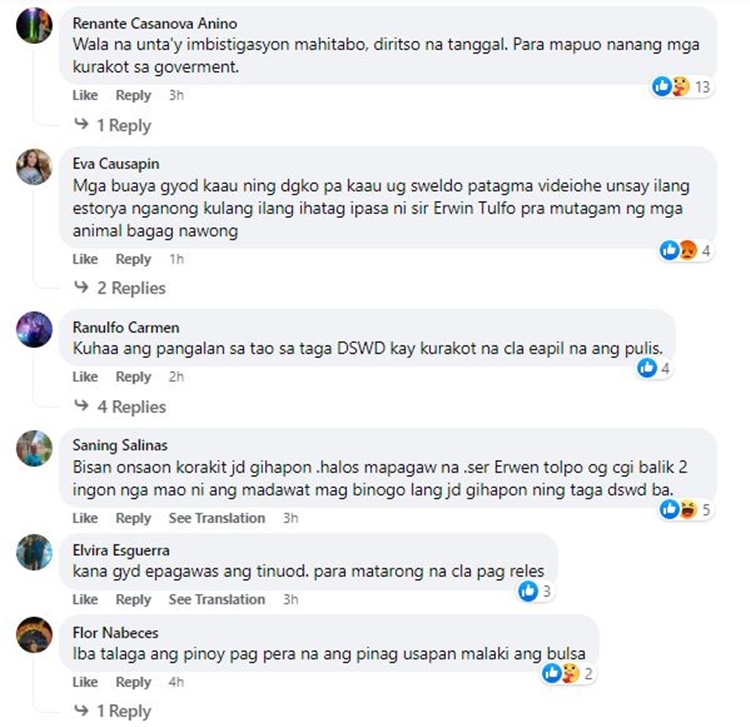Expand 2 Replies under Eva Causapin's comment
Screen dimensions: 750x727
point(120,288)
